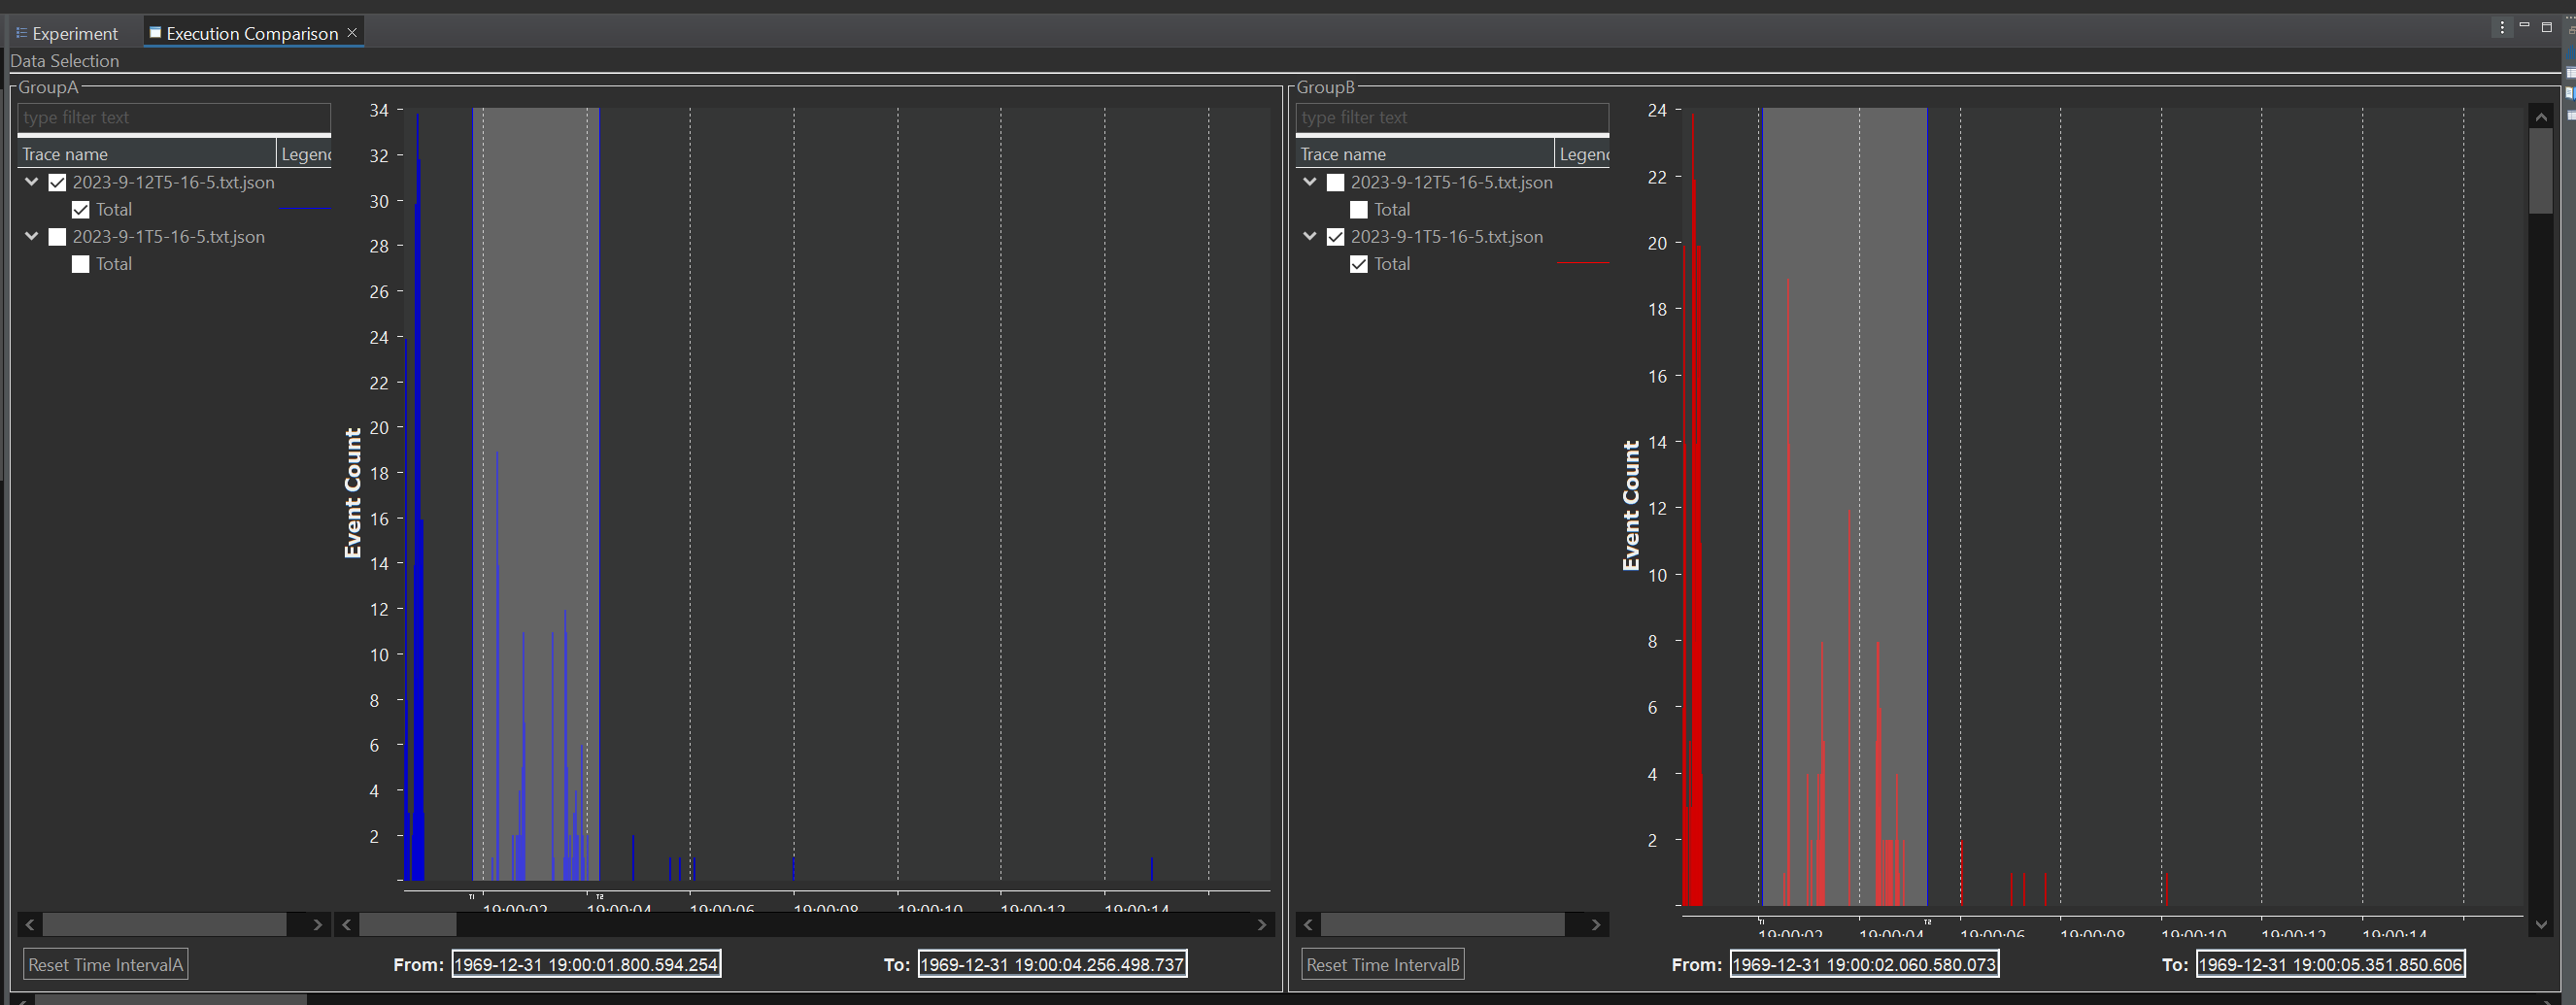Click the maximize view icon in the tab bar

click(2547, 27)
